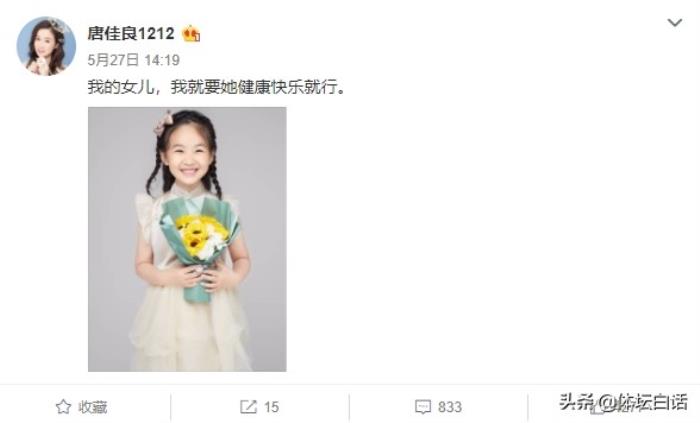
Task: Click the pink hair bow in the photo
Action: [x=163, y=121]
